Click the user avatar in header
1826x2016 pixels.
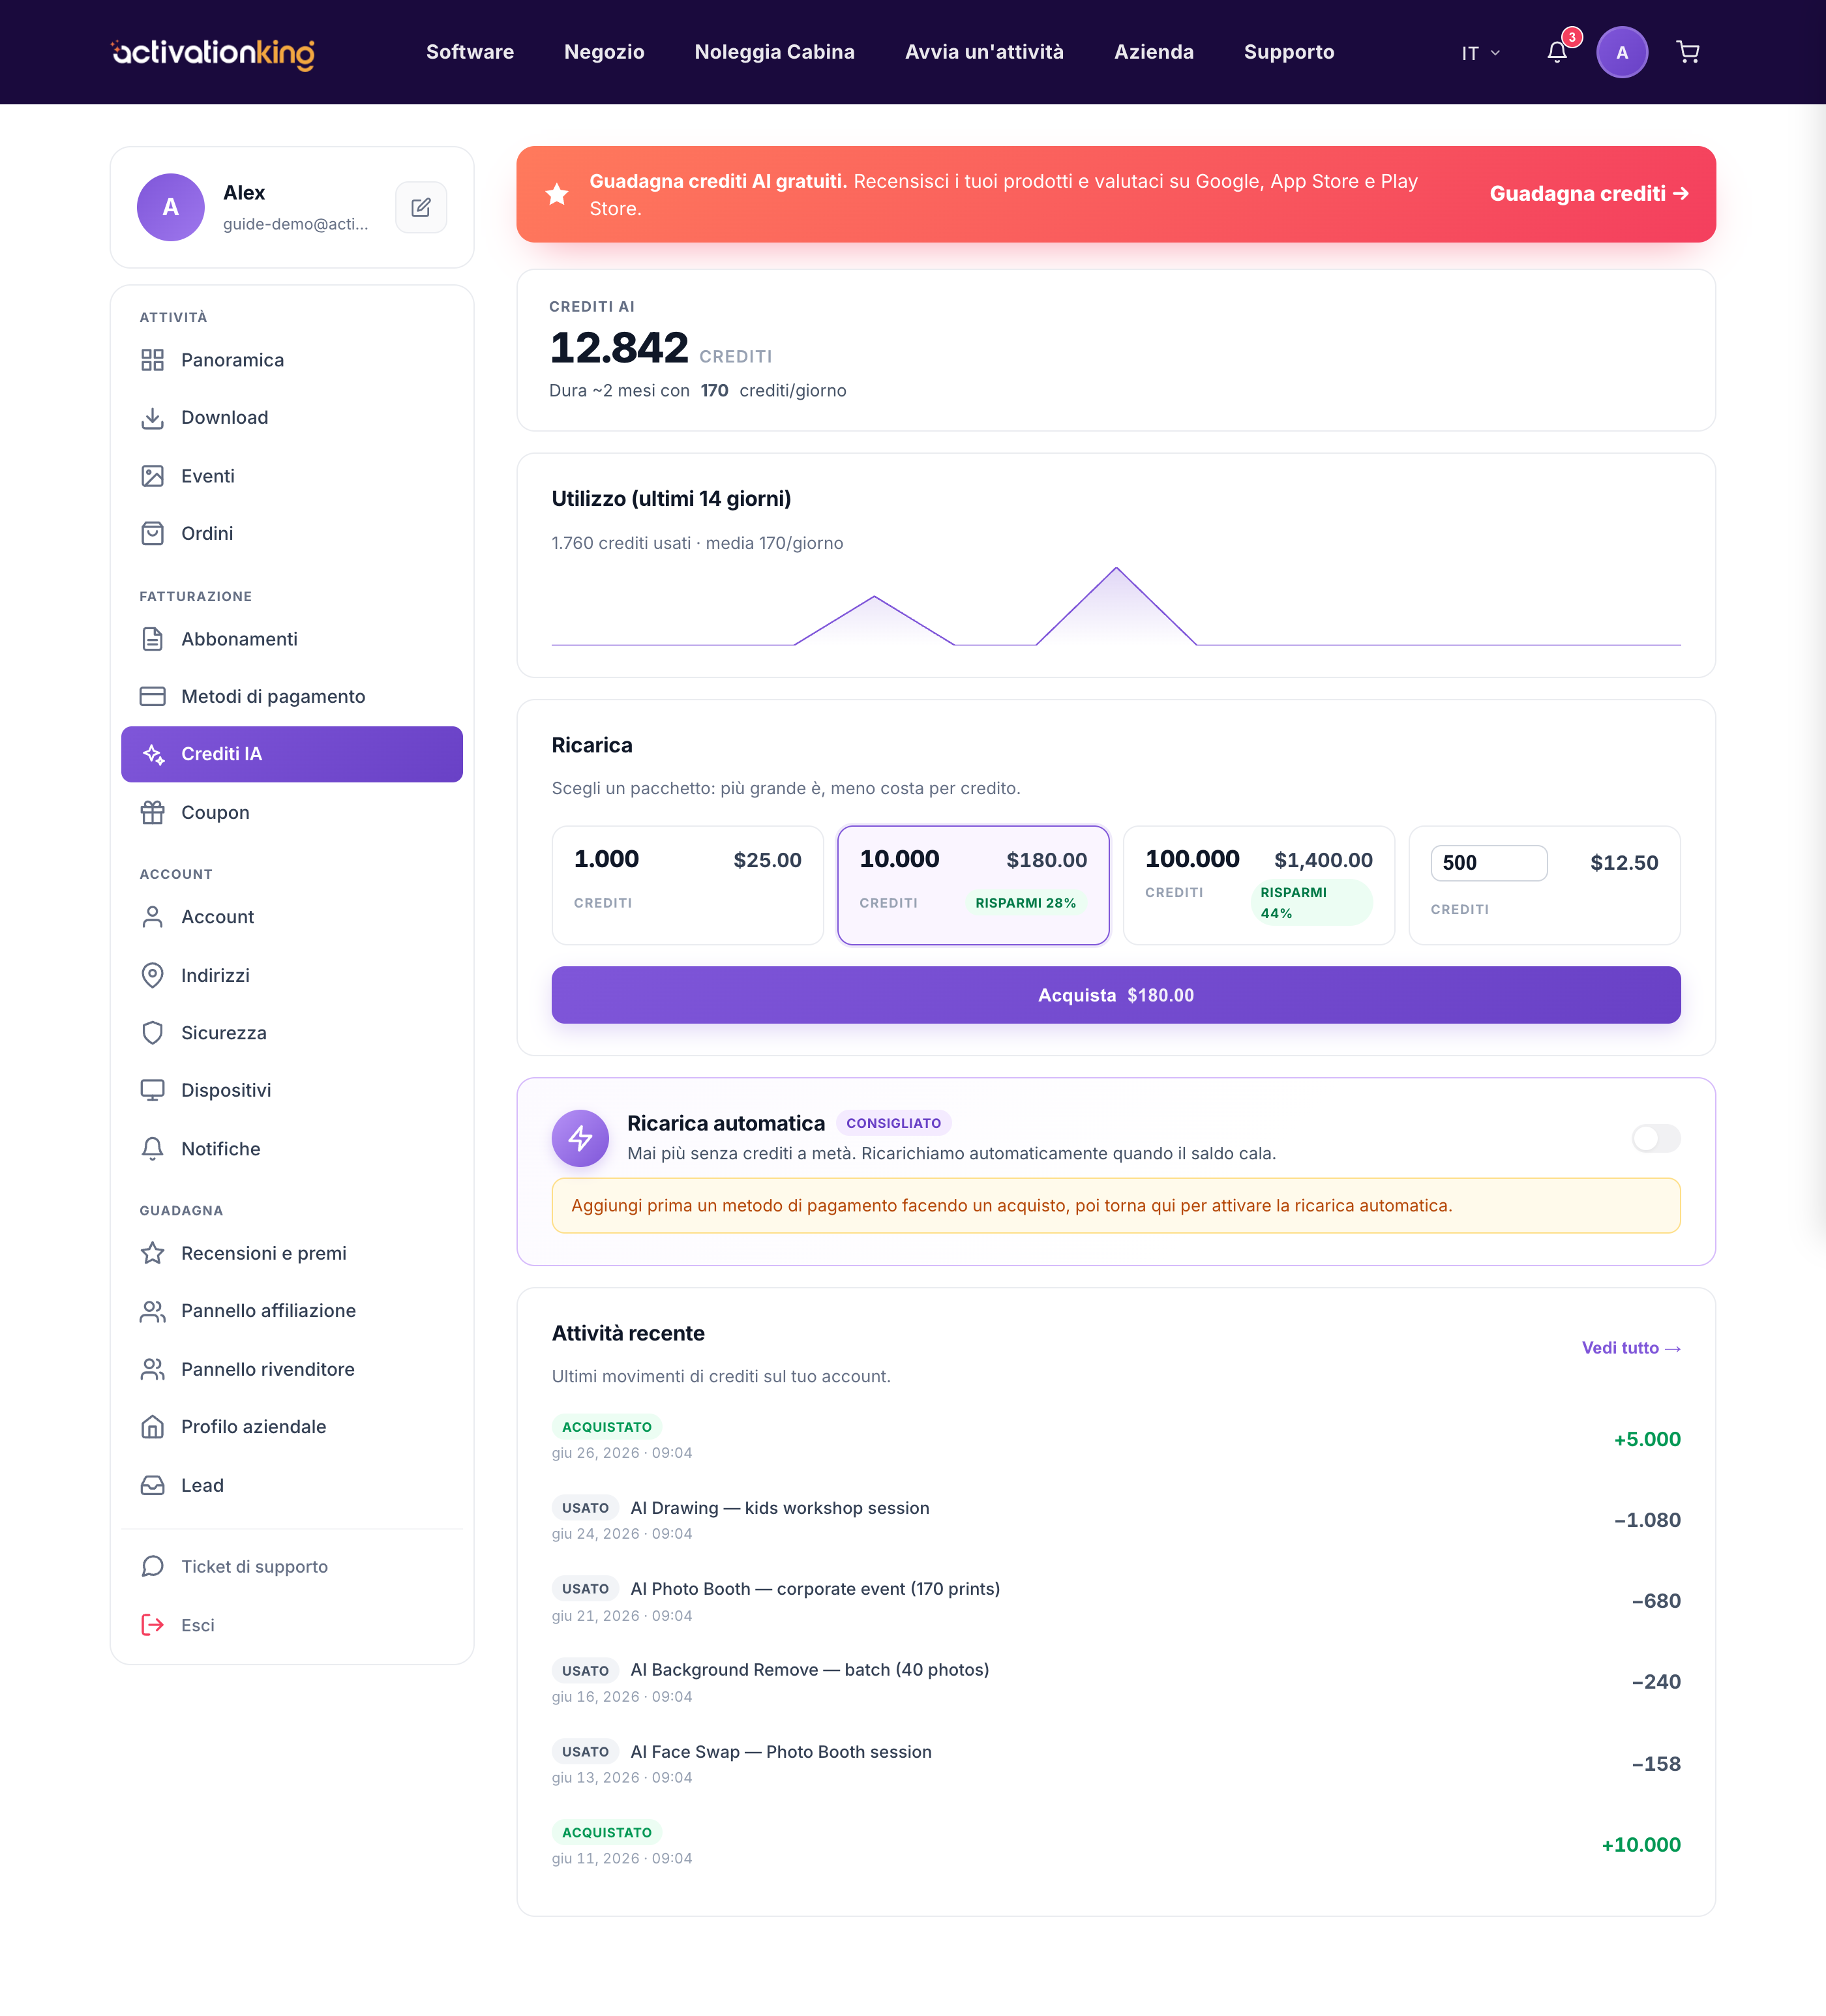tap(1622, 52)
